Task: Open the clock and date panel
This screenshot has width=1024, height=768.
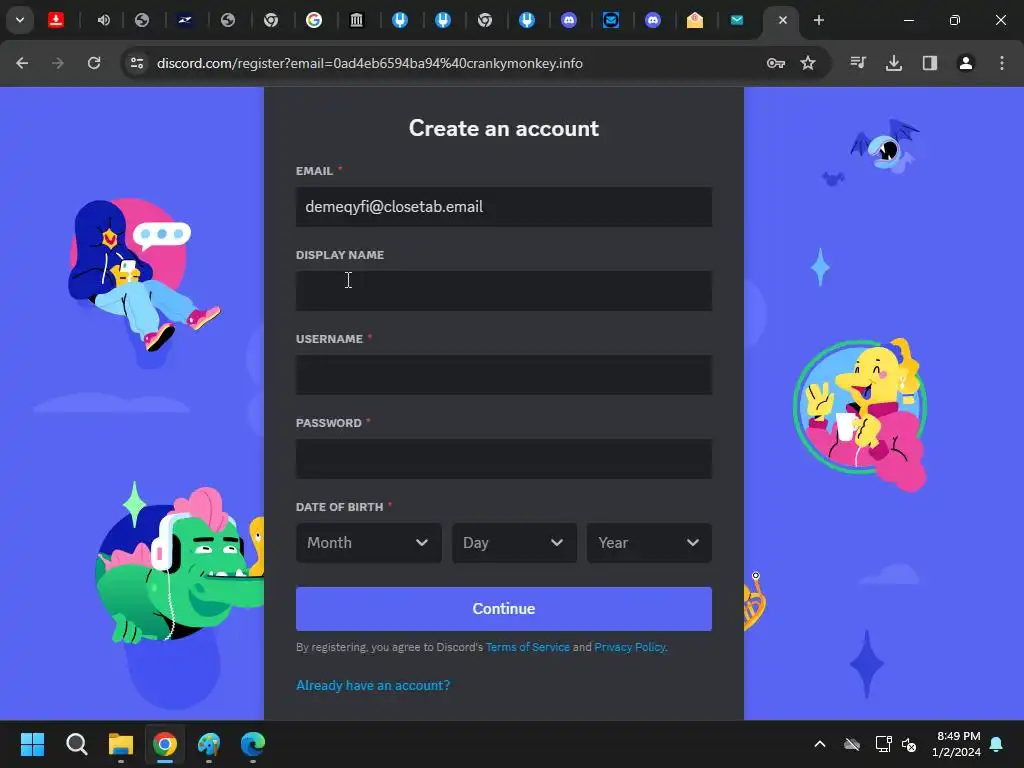Action: tap(957, 744)
